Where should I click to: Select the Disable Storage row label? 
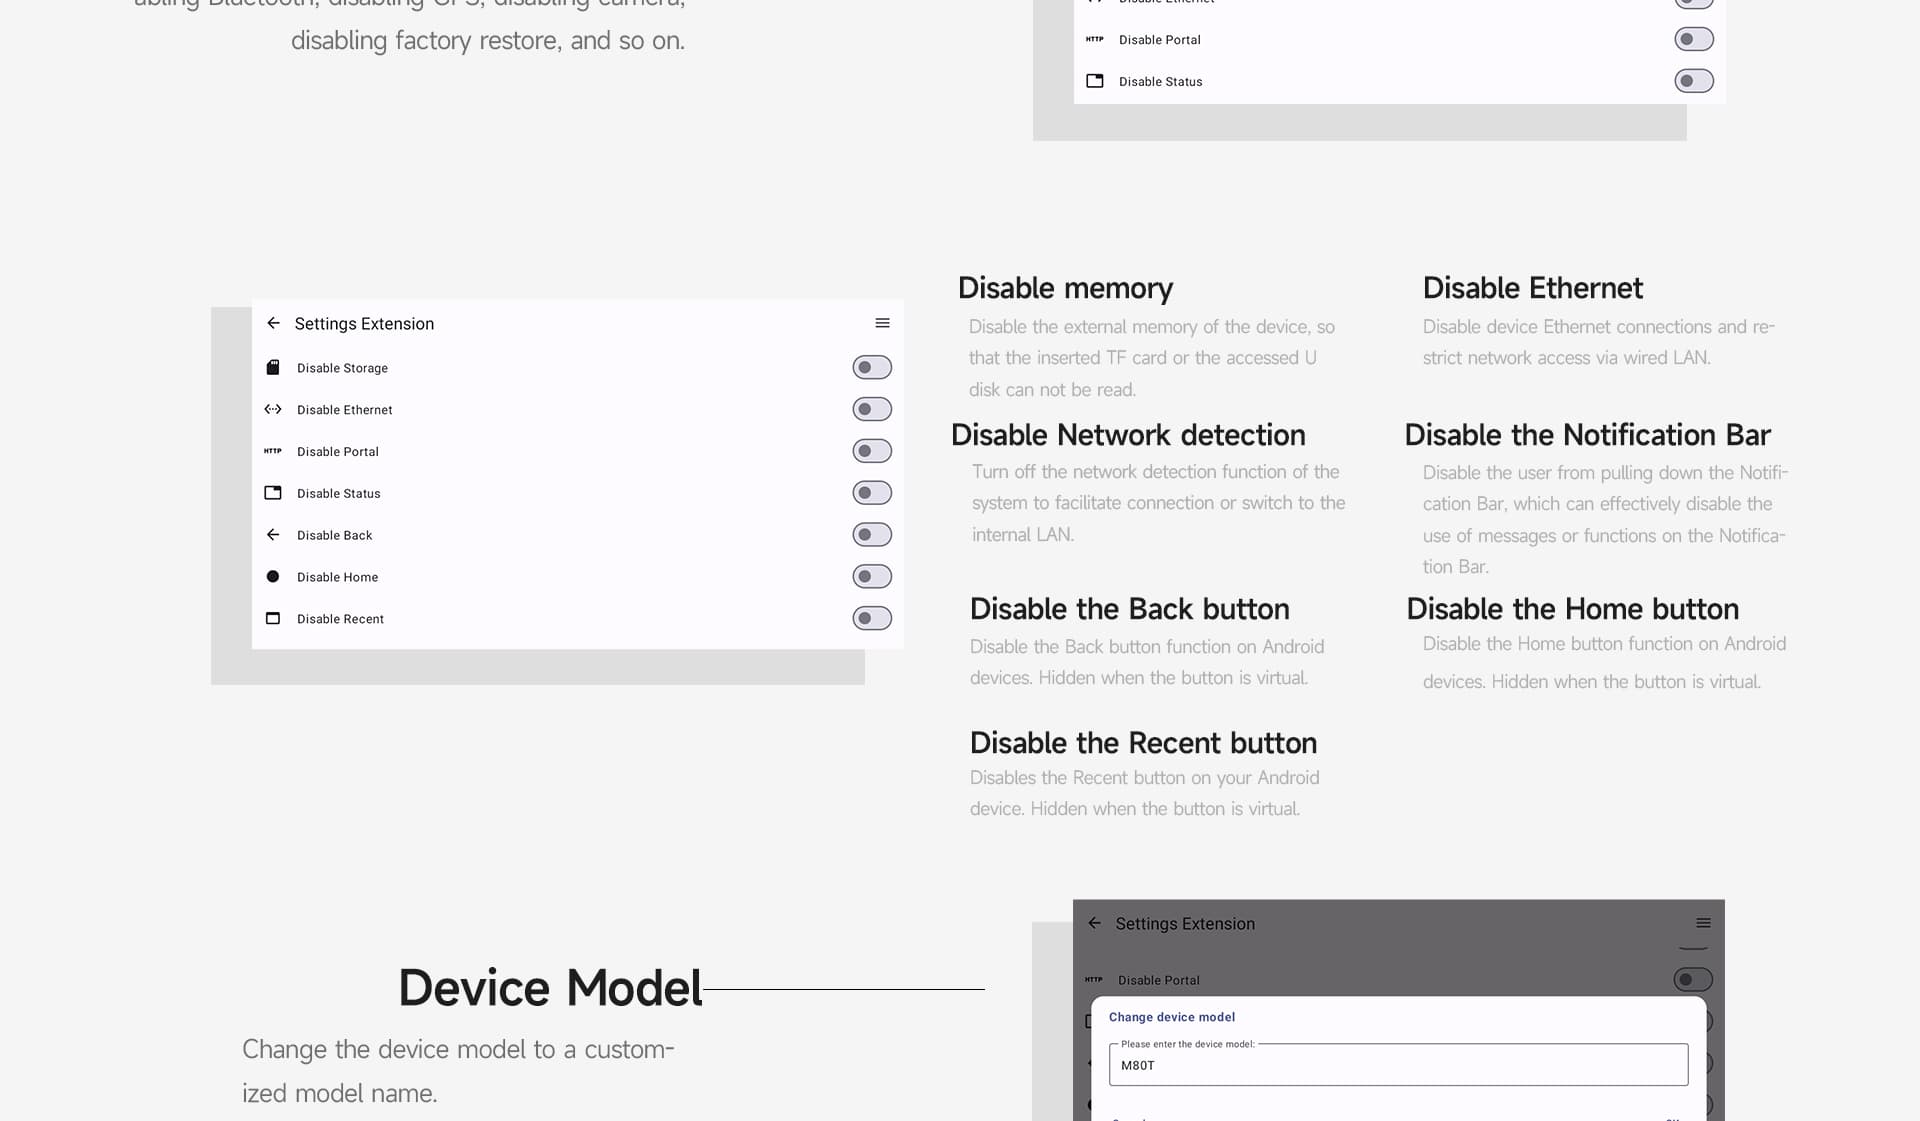pyautogui.click(x=342, y=368)
